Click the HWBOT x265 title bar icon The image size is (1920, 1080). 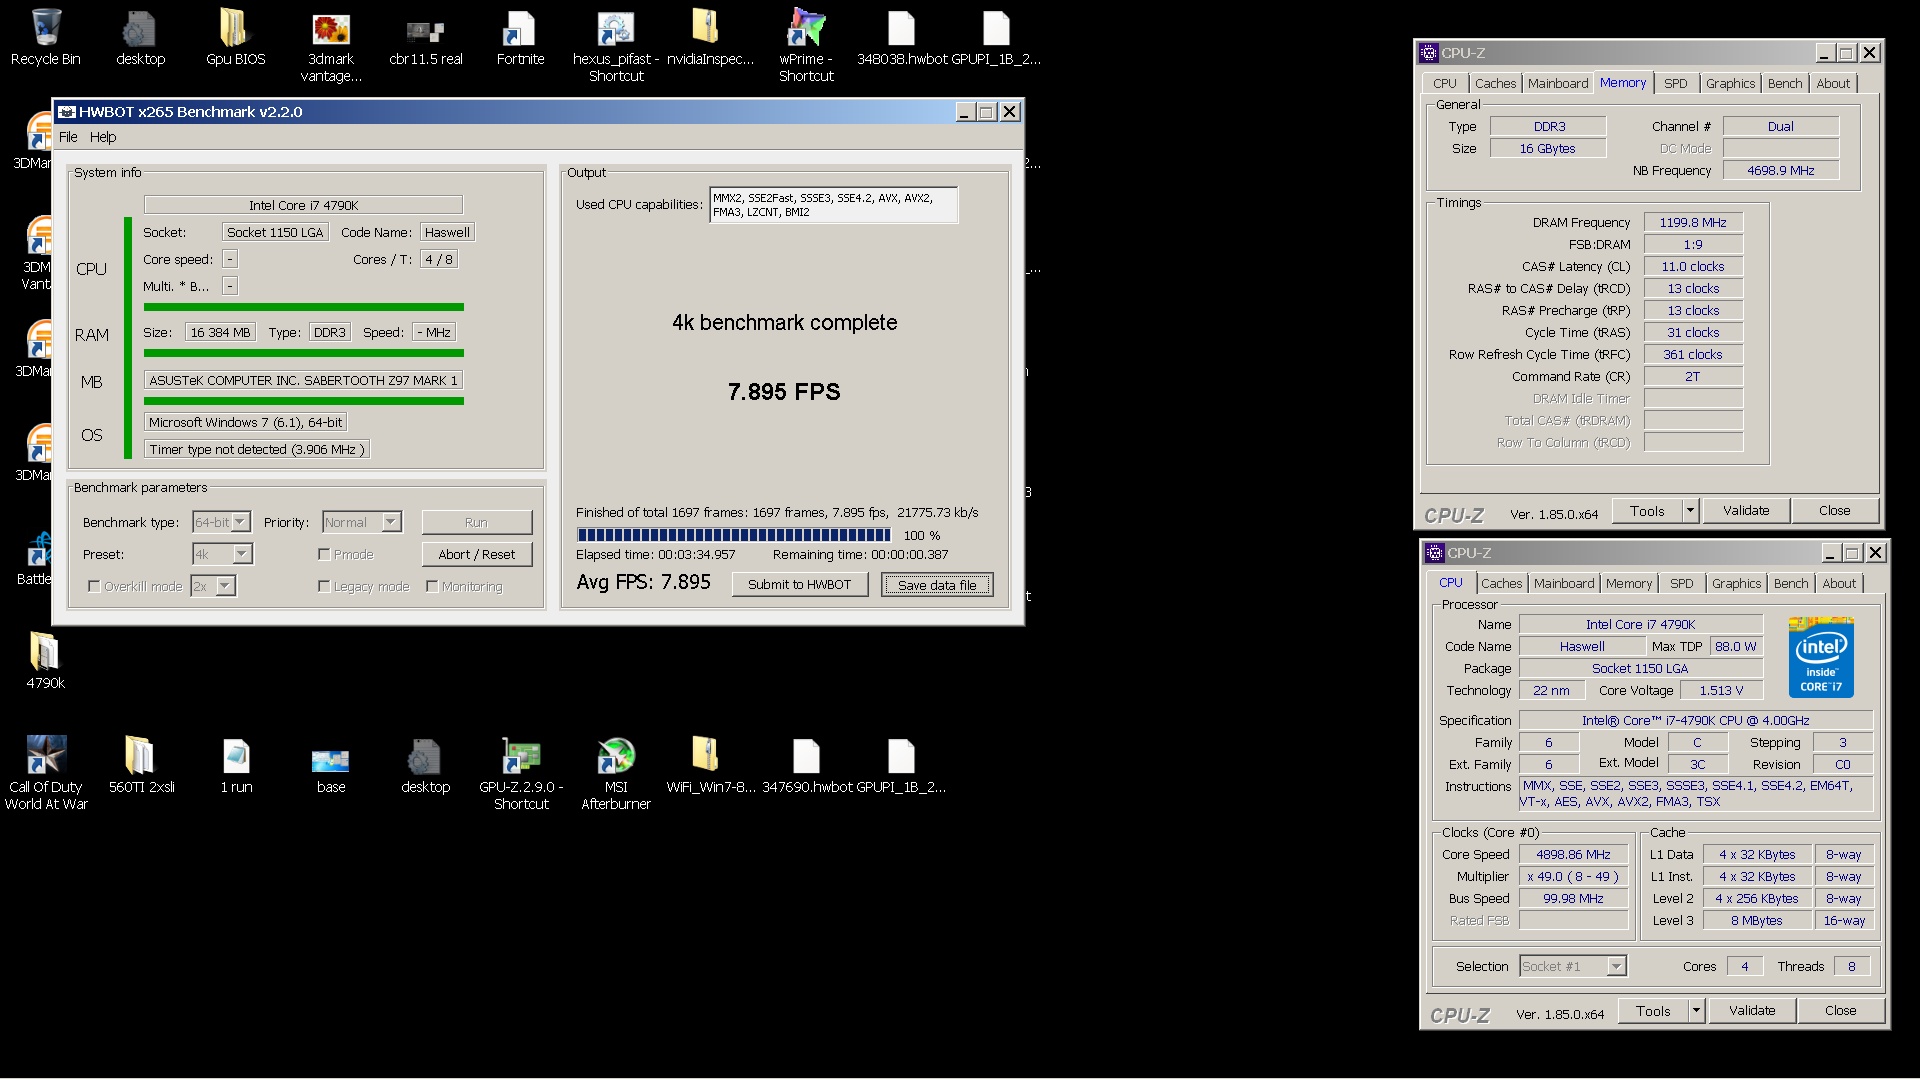click(x=66, y=112)
